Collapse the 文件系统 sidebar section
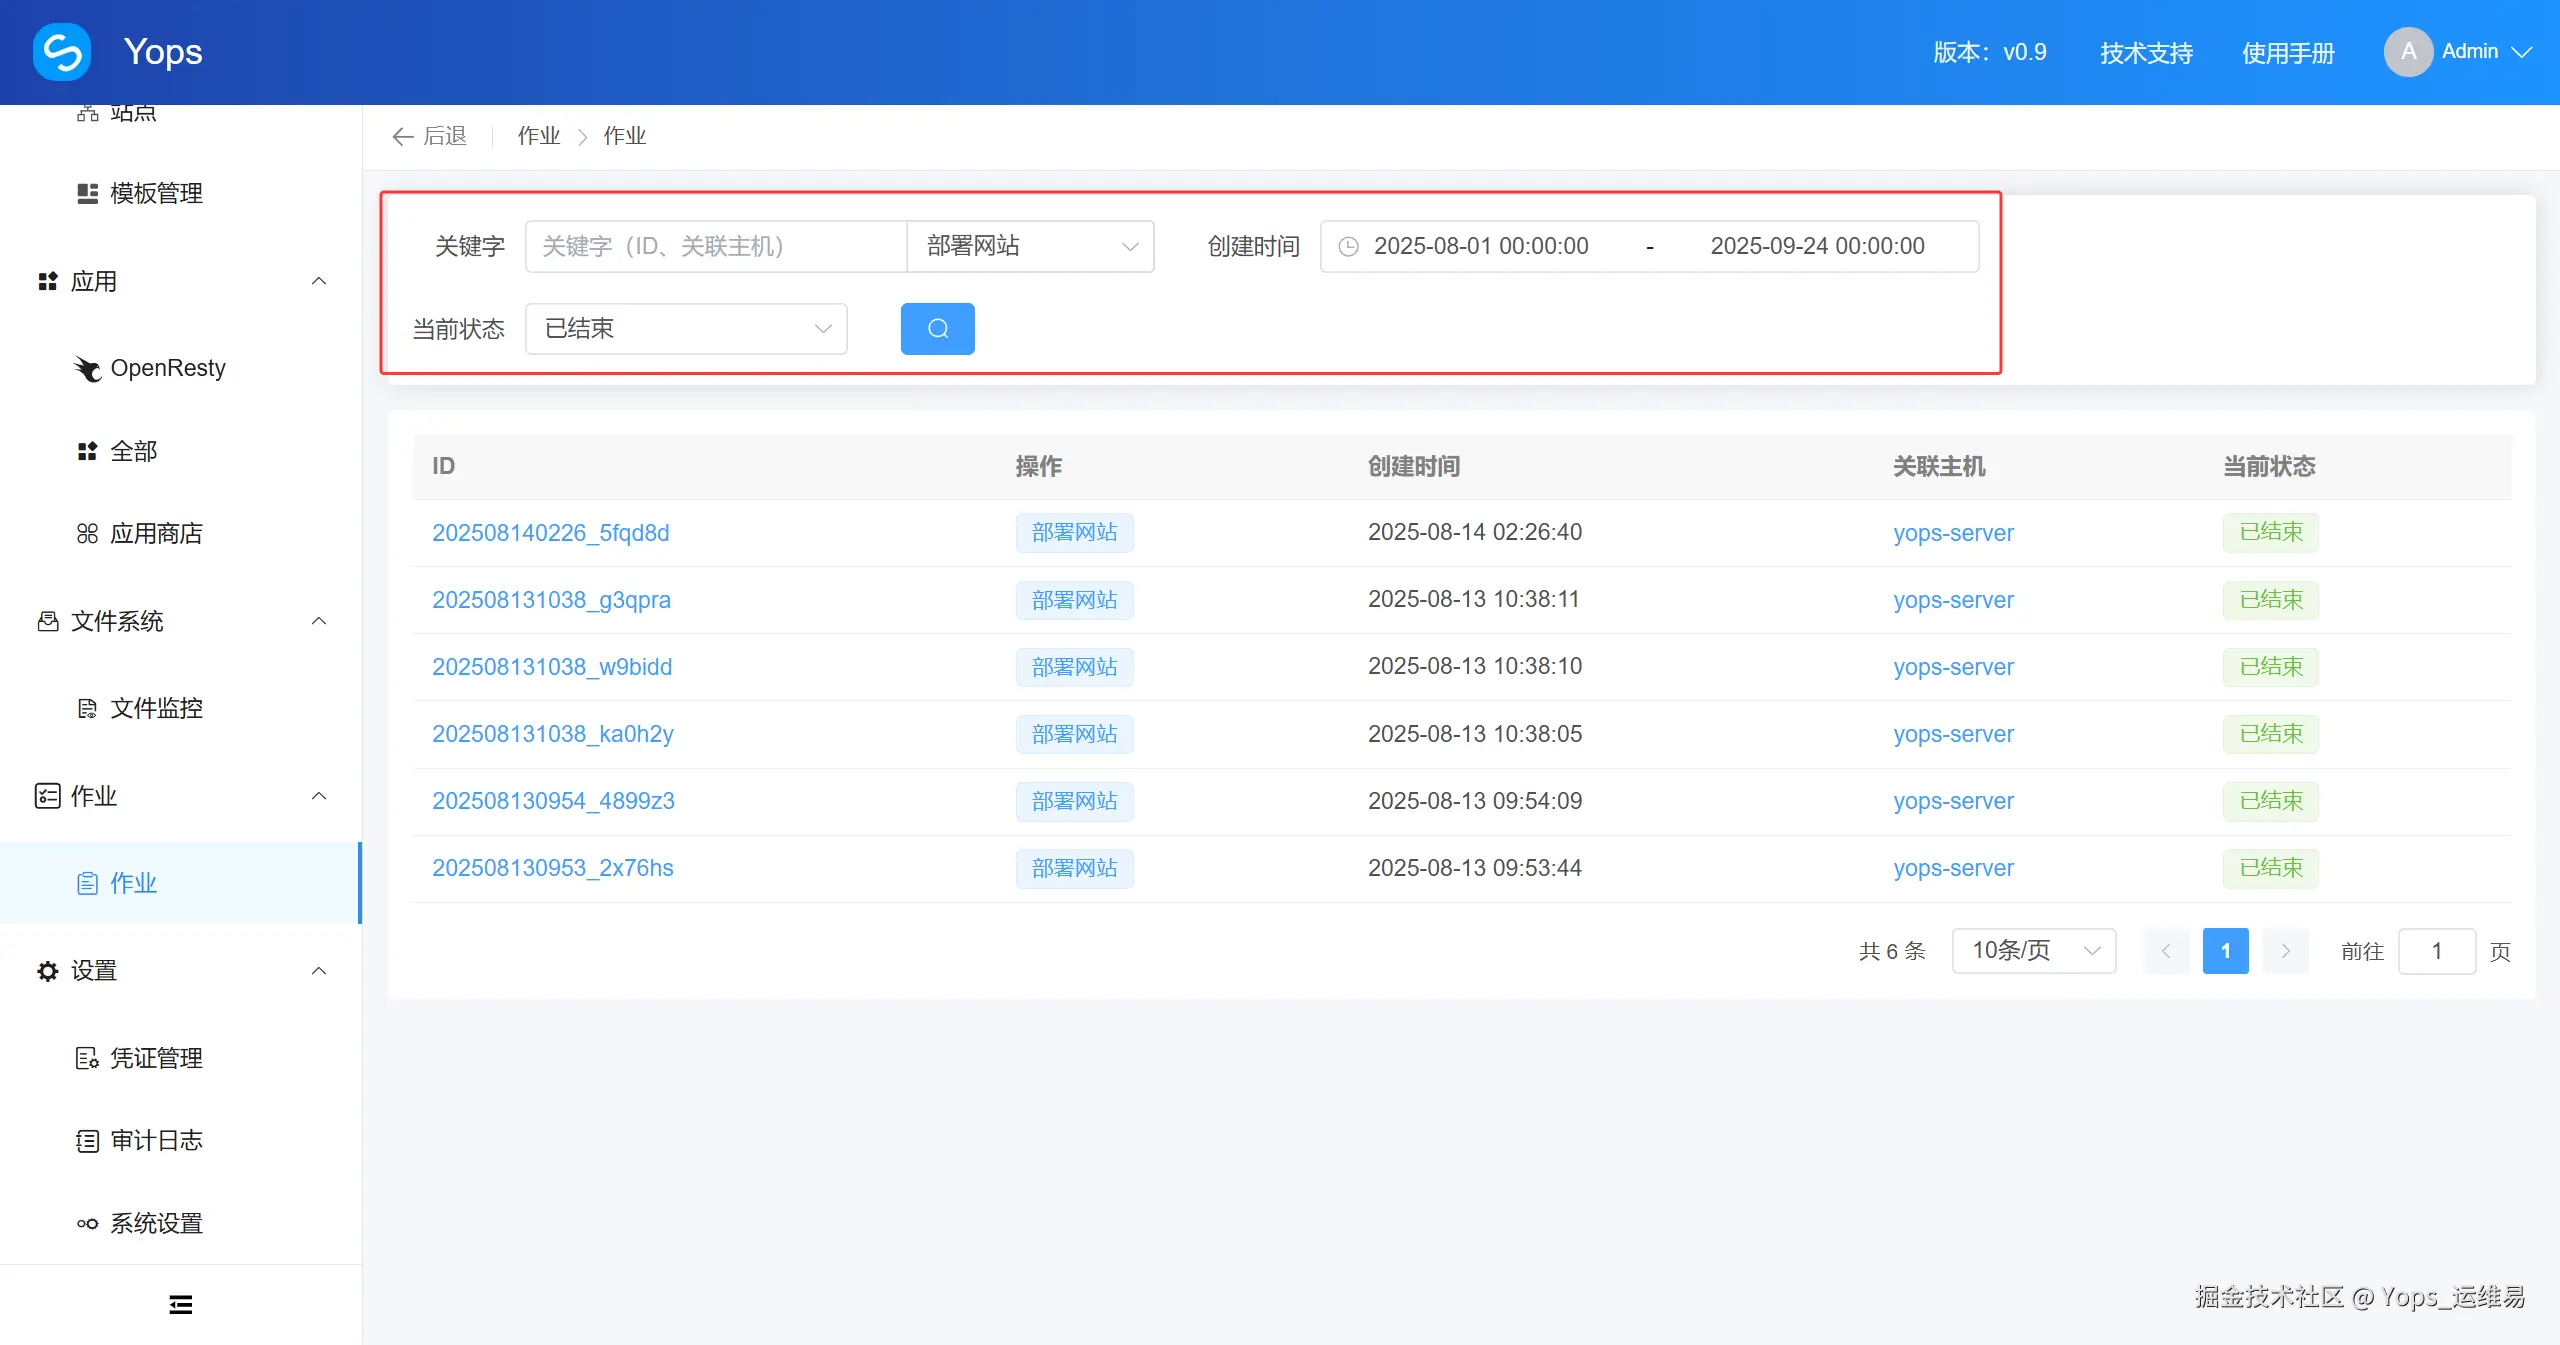 [319, 621]
